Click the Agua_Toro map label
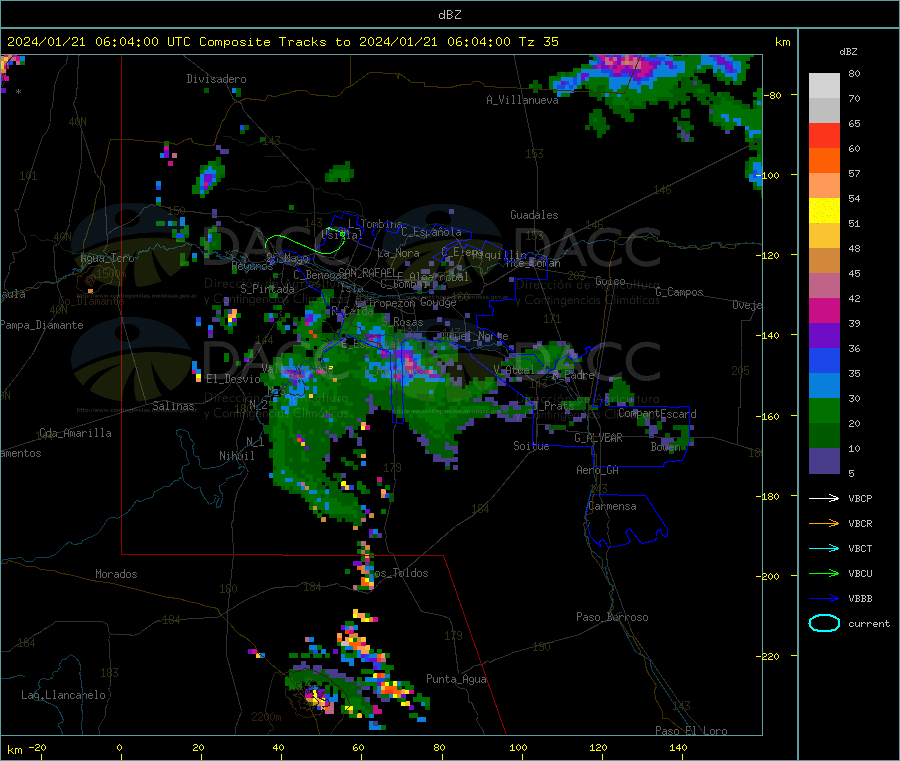Image resolution: width=900 pixels, height=761 pixels. [x=107, y=258]
